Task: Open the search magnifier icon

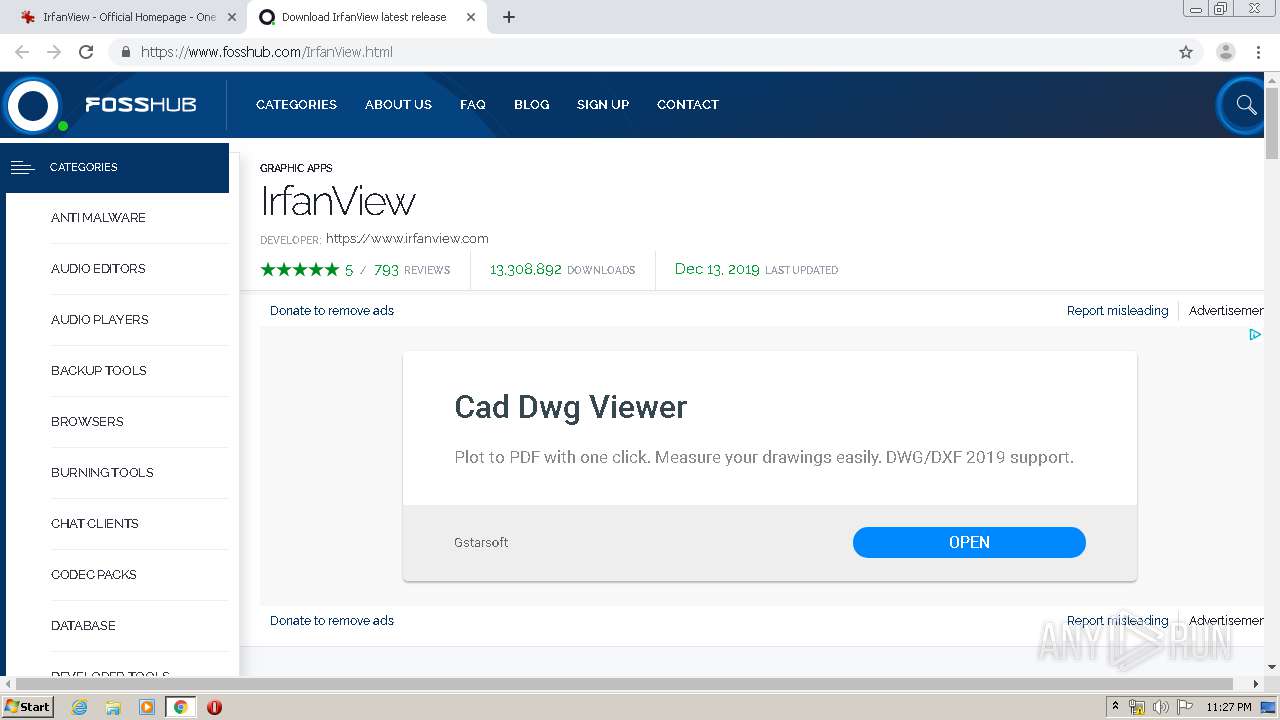Action: pyautogui.click(x=1245, y=105)
